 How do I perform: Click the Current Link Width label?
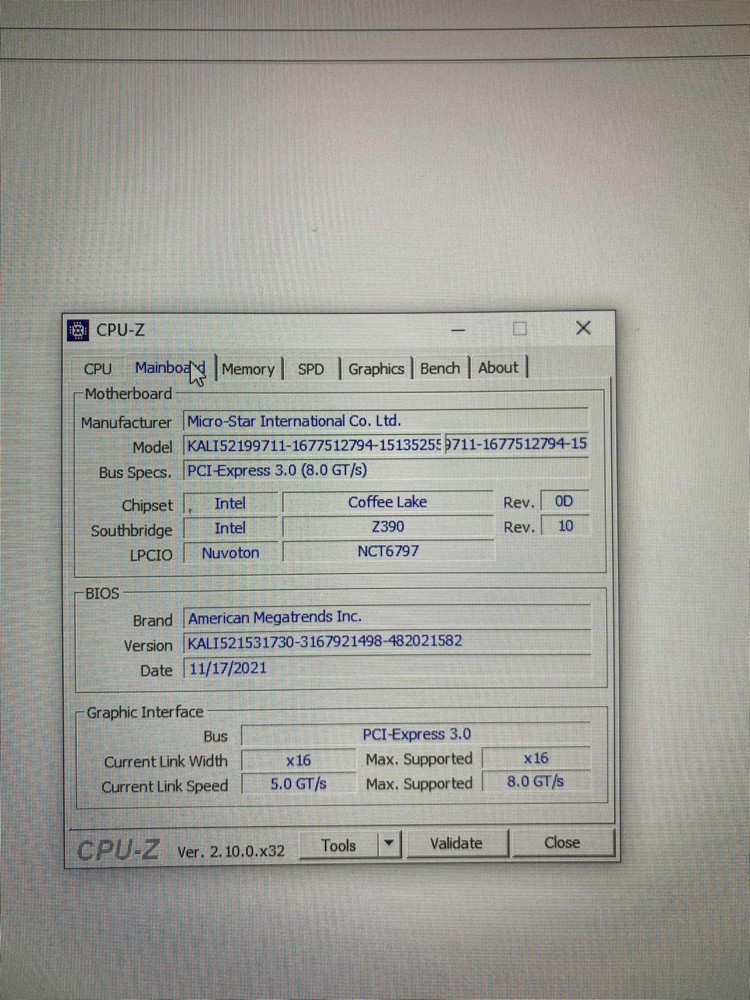(x=166, y=762)
